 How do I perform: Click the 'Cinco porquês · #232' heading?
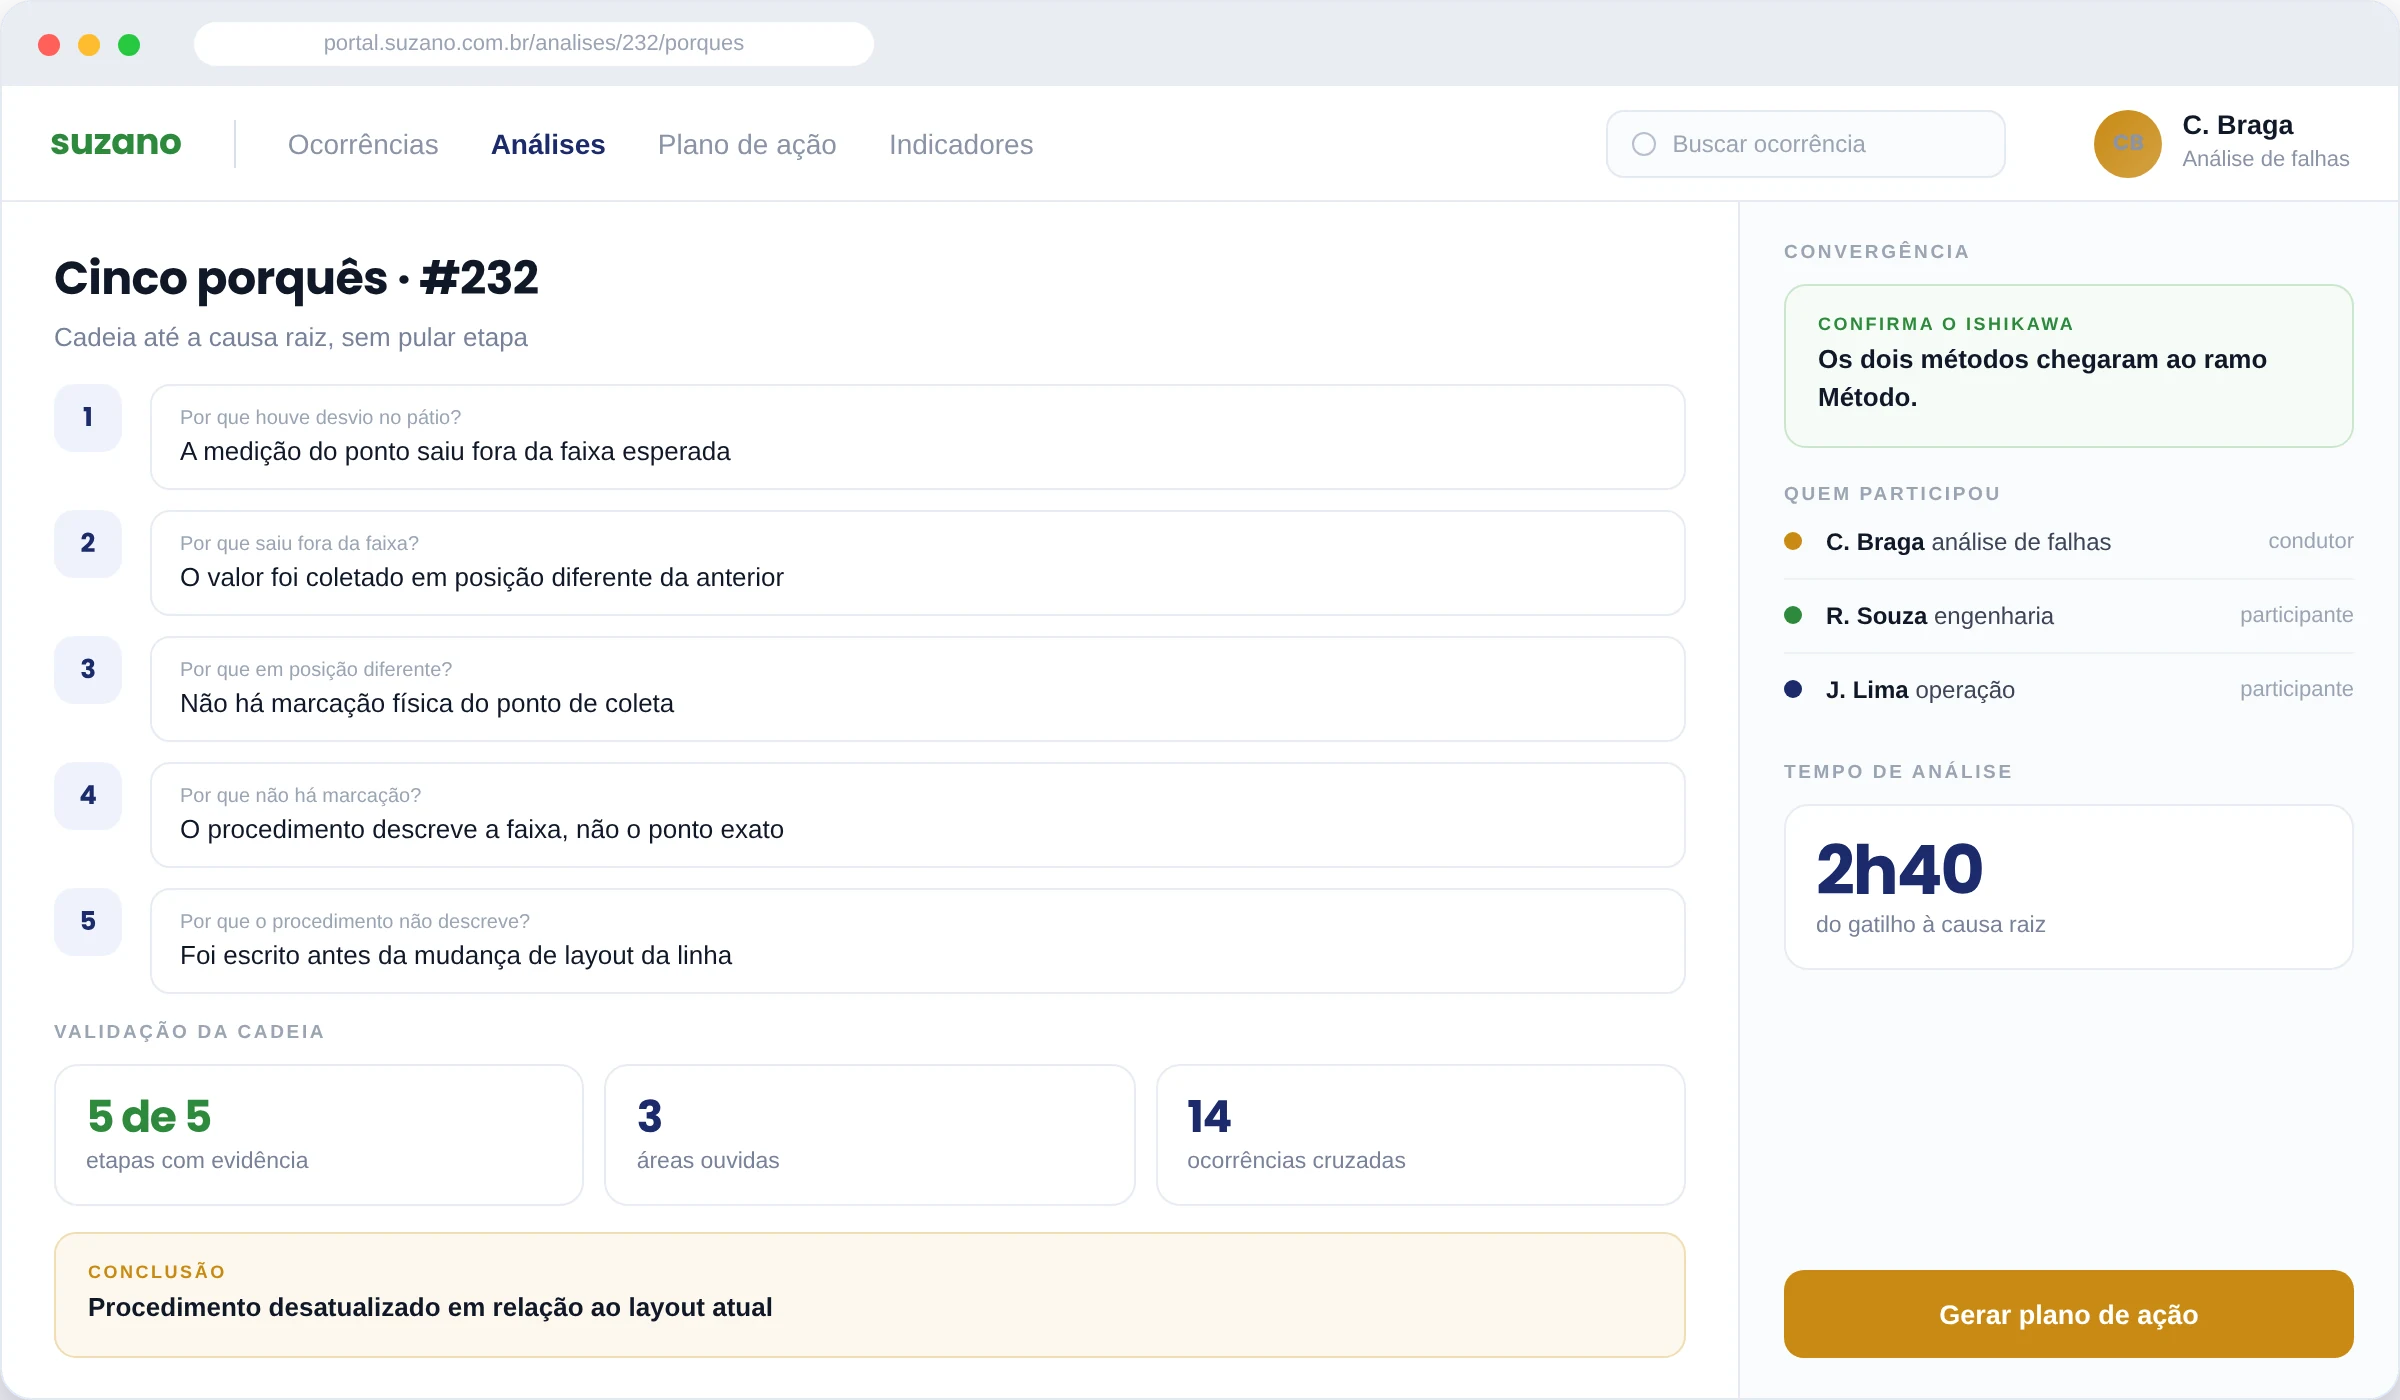point(296,278)
